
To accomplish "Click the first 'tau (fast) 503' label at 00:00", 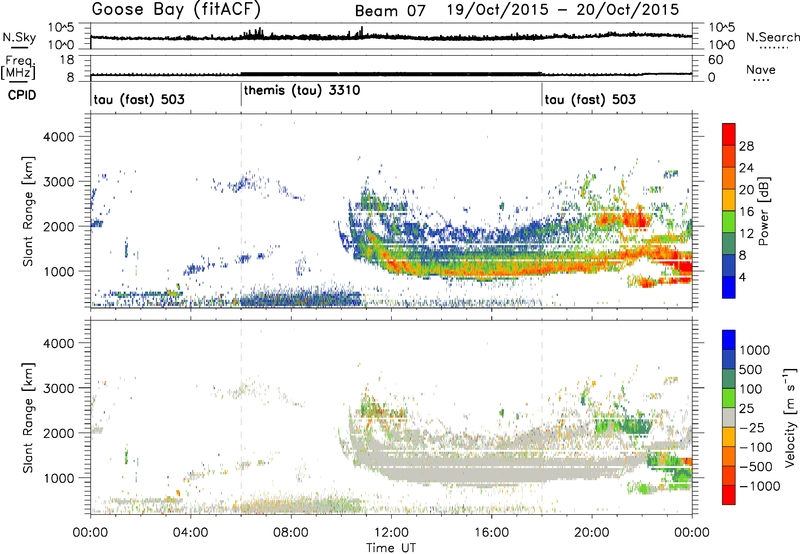I will click(x=139, y=99).
